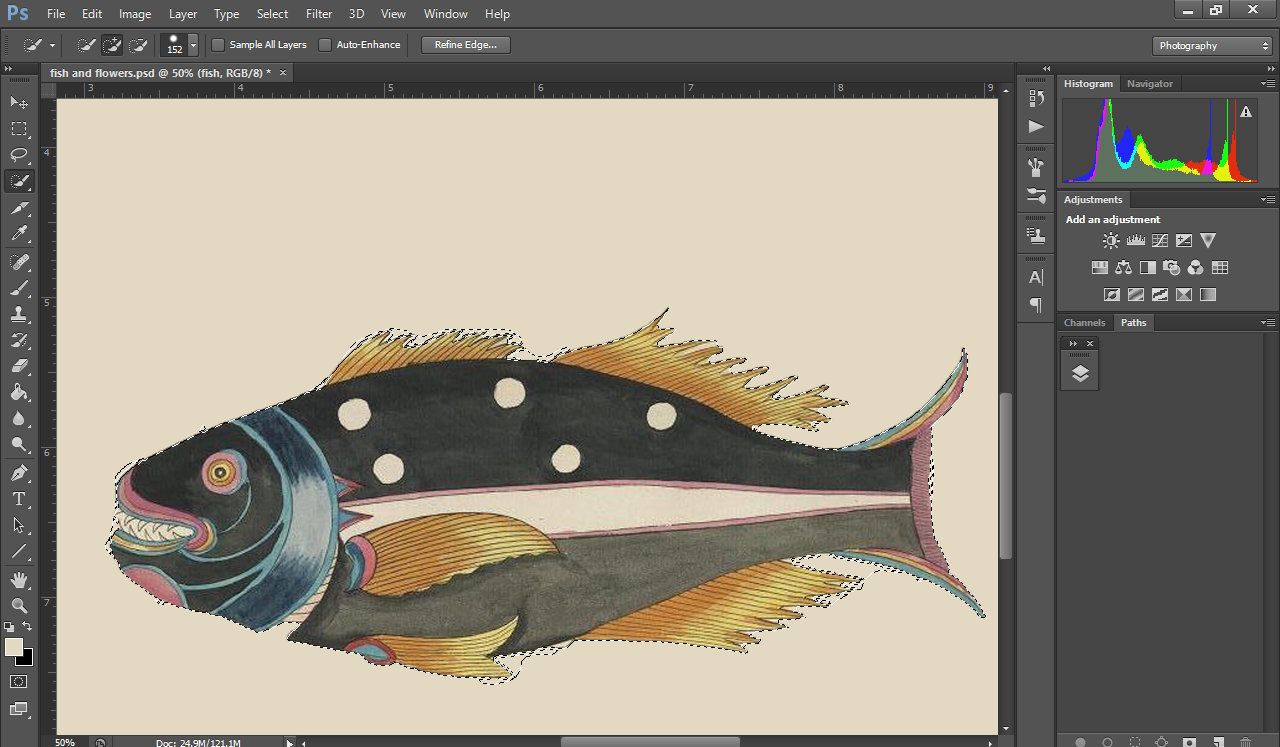Switch to the Navigator tab
Screen dimensions: 1280x747
click(x=1149, y=84)
